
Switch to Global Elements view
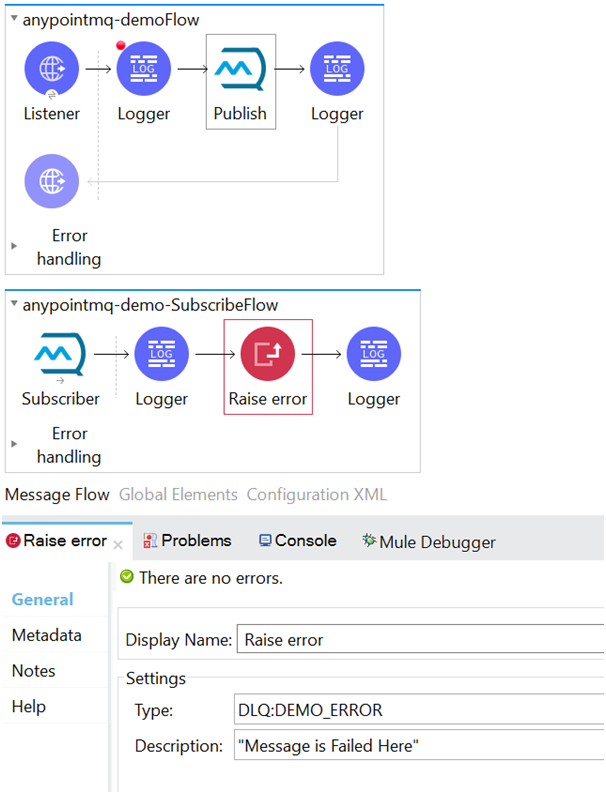pos(178,494)
